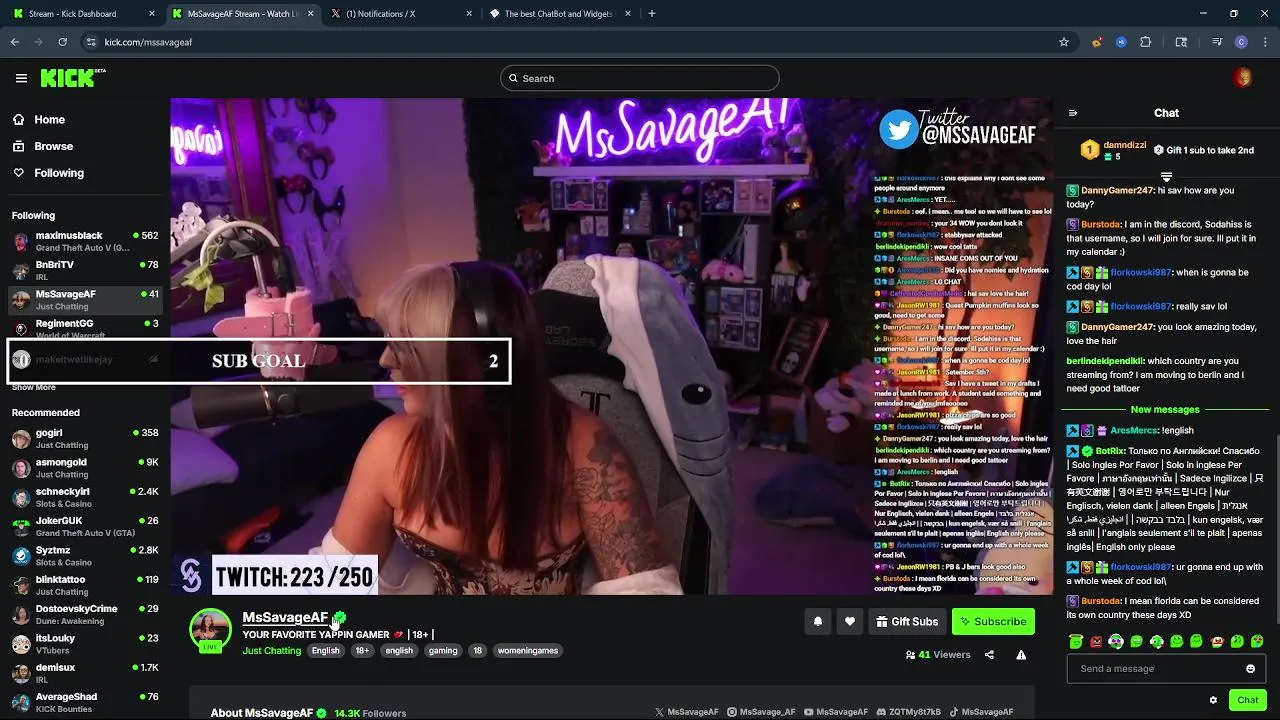The height and width of the screenshot is (720, 1280).
Task: Click the notification bell for MsSavageAF
Action: click(x=818, y=621)
